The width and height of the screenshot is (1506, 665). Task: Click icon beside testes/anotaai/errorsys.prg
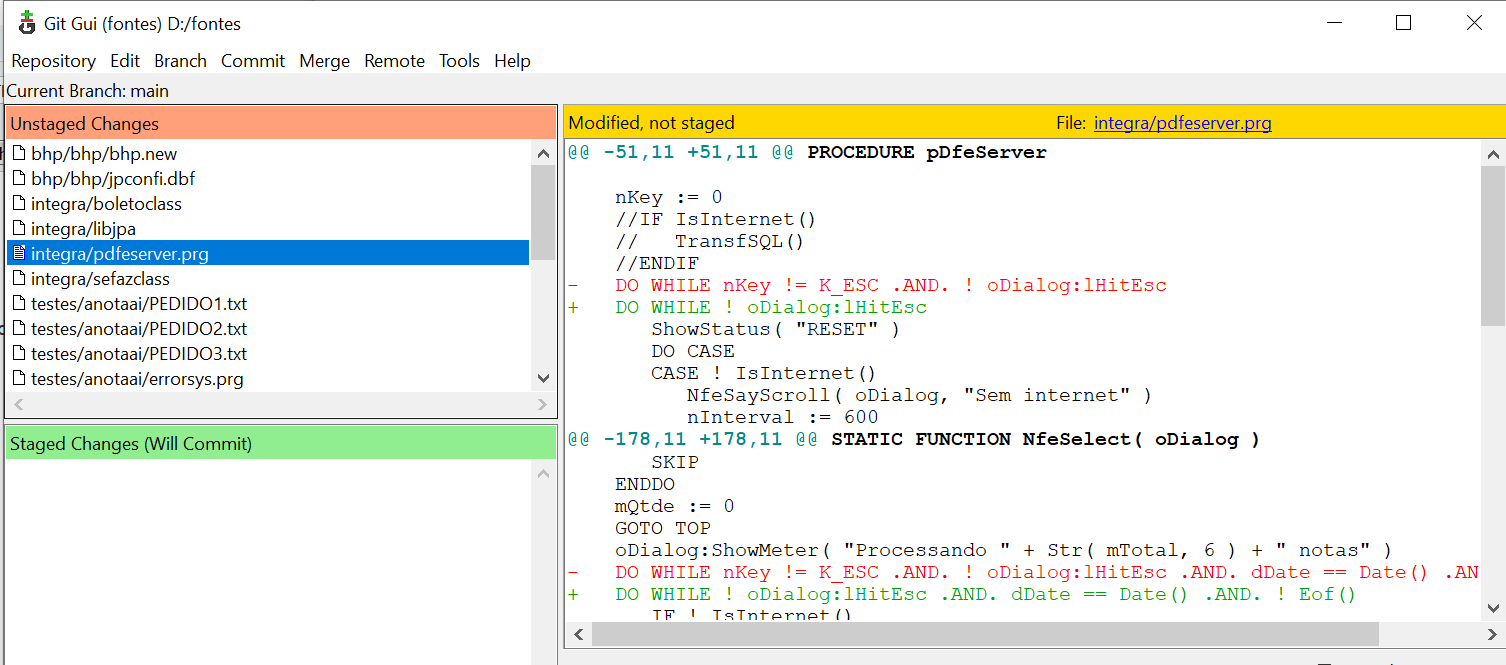19,379
